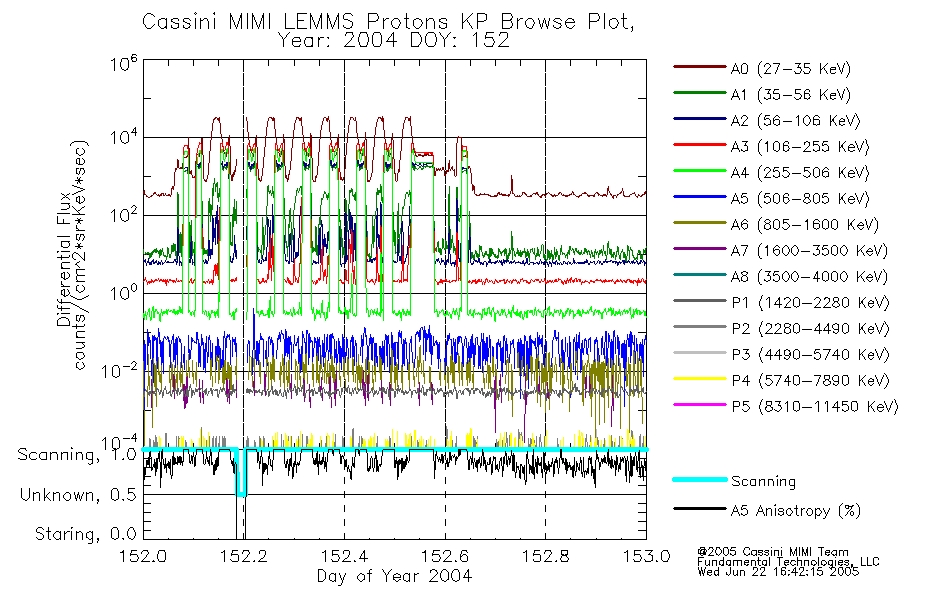Click the 153.0 x-axis tick label

[x=646, y=556]
